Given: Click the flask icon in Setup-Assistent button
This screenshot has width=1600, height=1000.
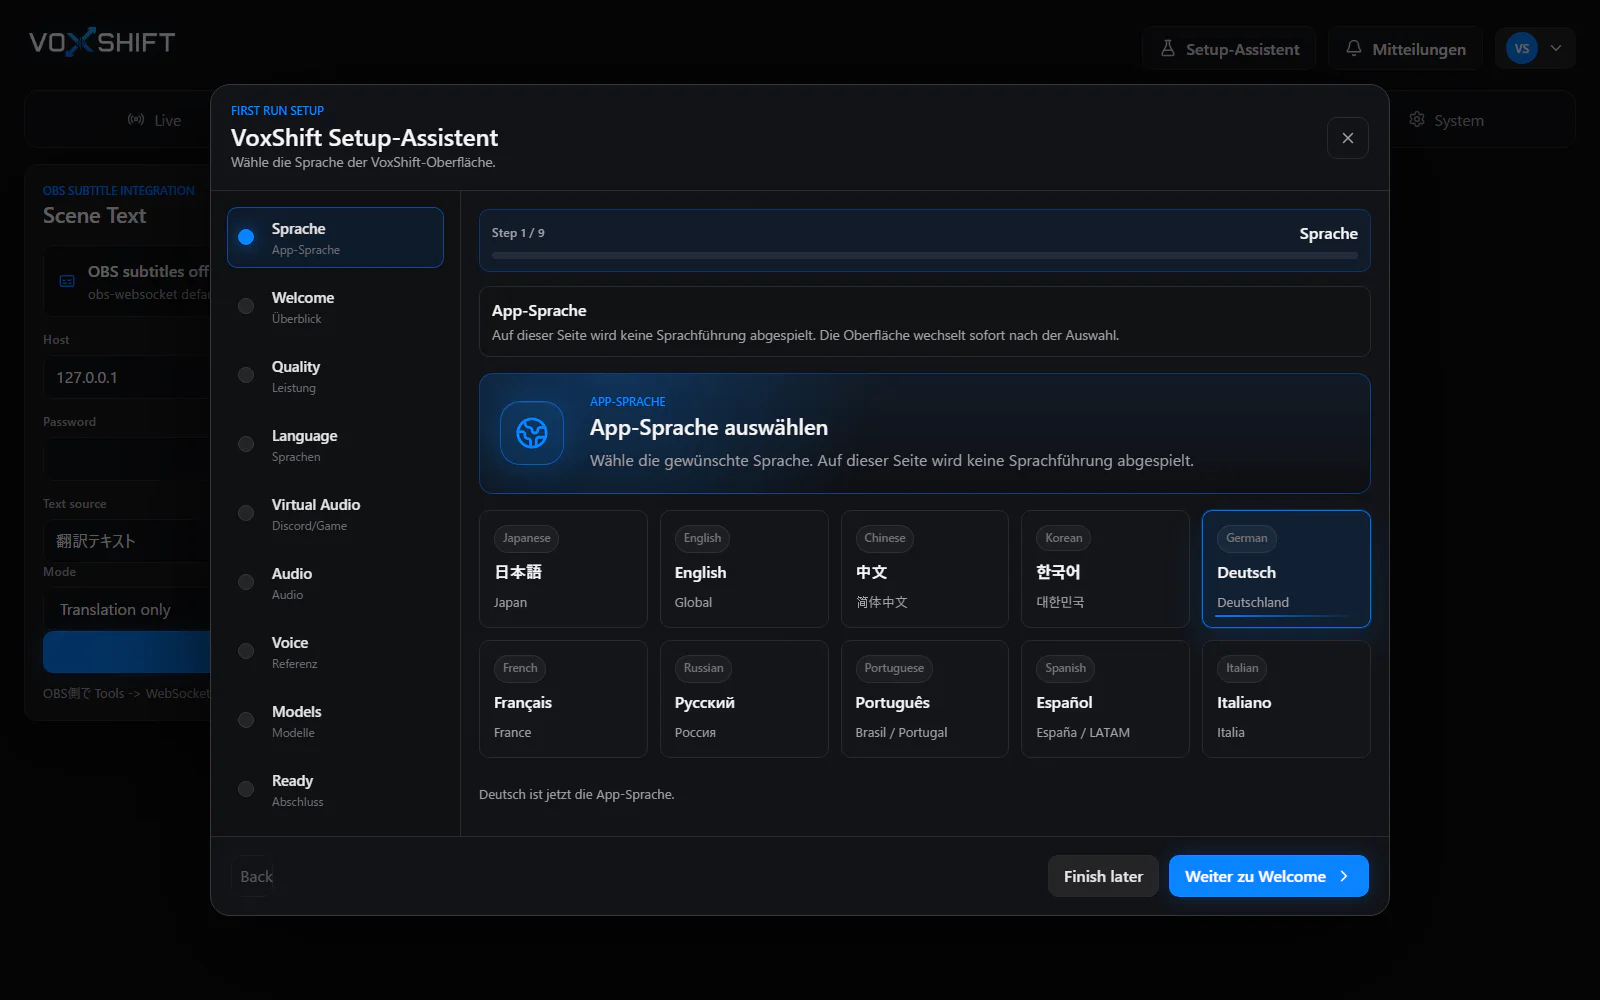Looking at the screenshot, I should pyautogui.click(x=1167, y=48).
